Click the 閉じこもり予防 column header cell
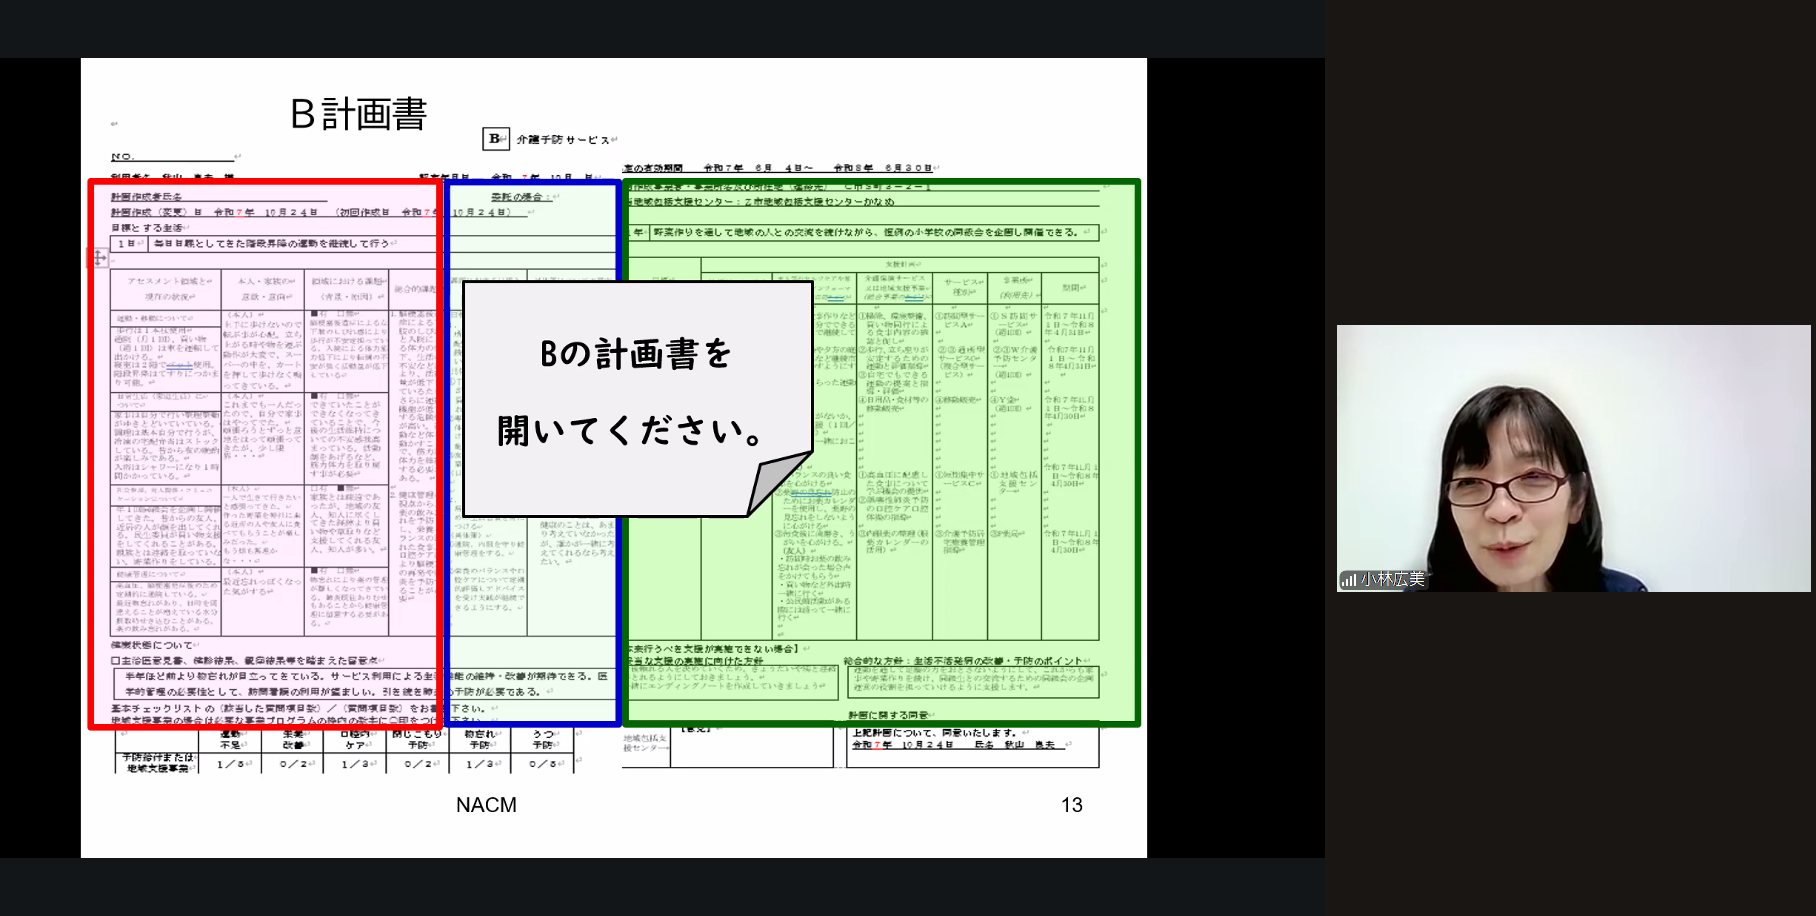The image size is (1816, 916). pos(417,740)
